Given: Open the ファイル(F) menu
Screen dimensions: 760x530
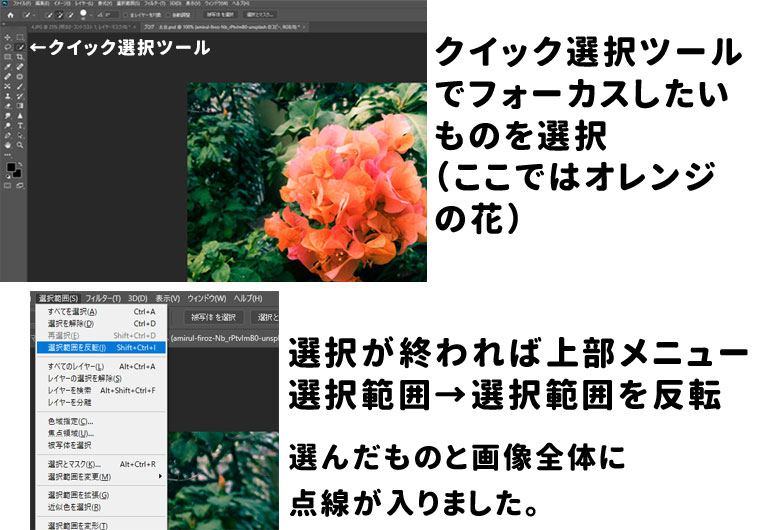Looking at the screenshot, I should [x=22, y=3].
